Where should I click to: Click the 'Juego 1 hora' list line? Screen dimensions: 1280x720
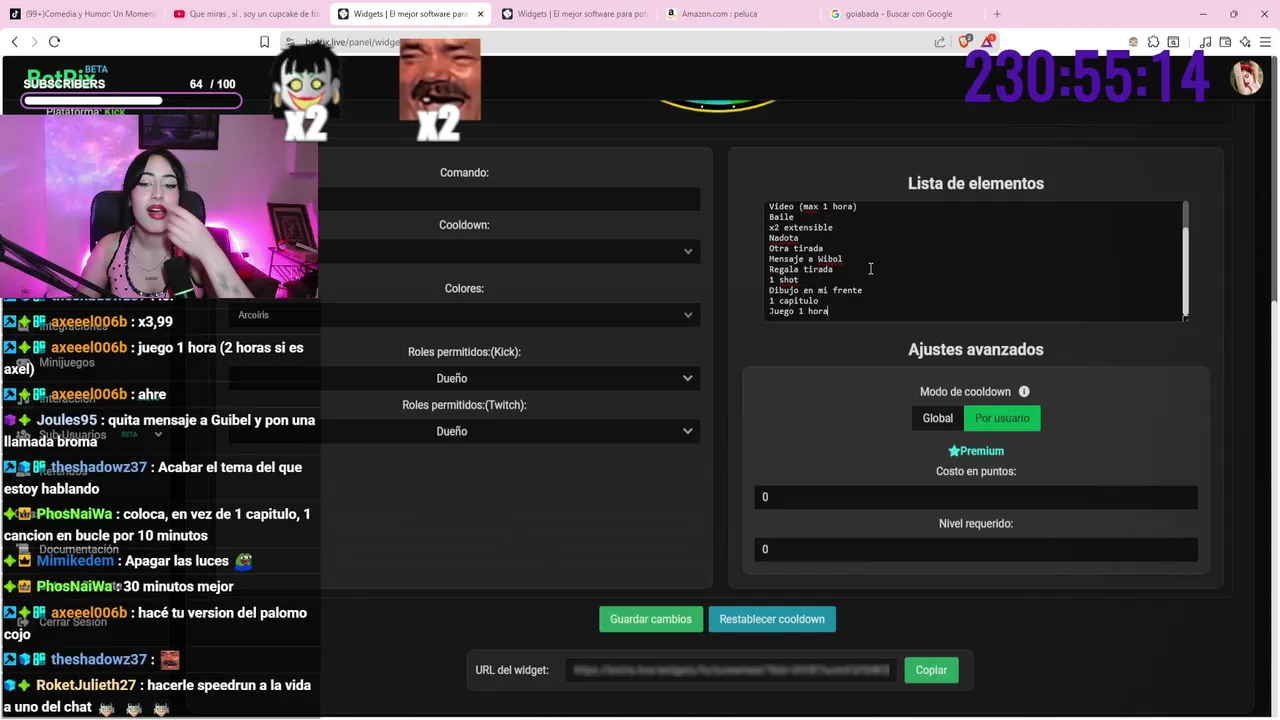point(798,311)
